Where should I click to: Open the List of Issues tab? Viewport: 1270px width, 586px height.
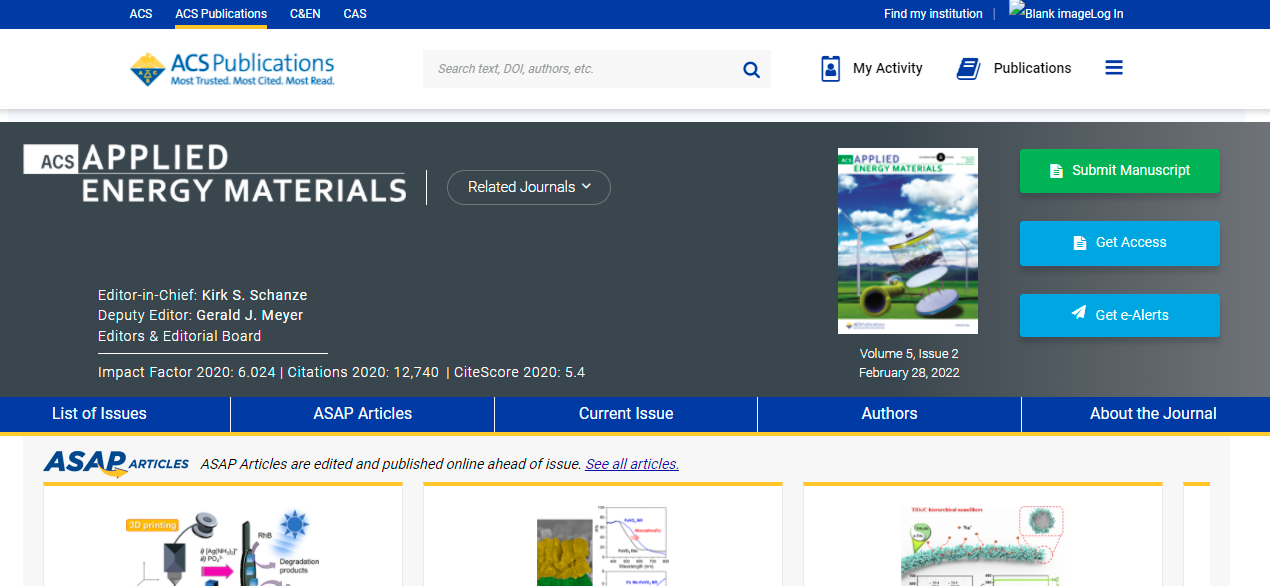[x=99, y=414]
